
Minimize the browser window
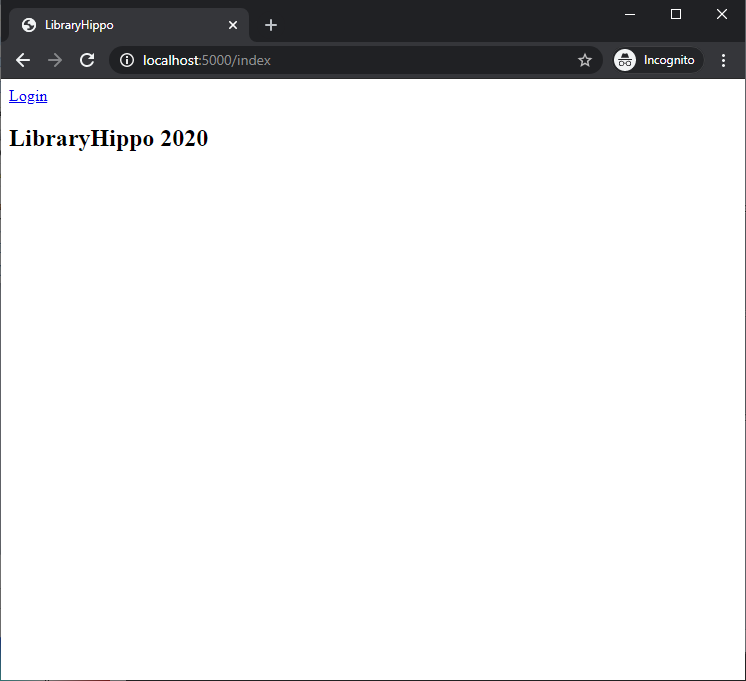pos(630,14)
